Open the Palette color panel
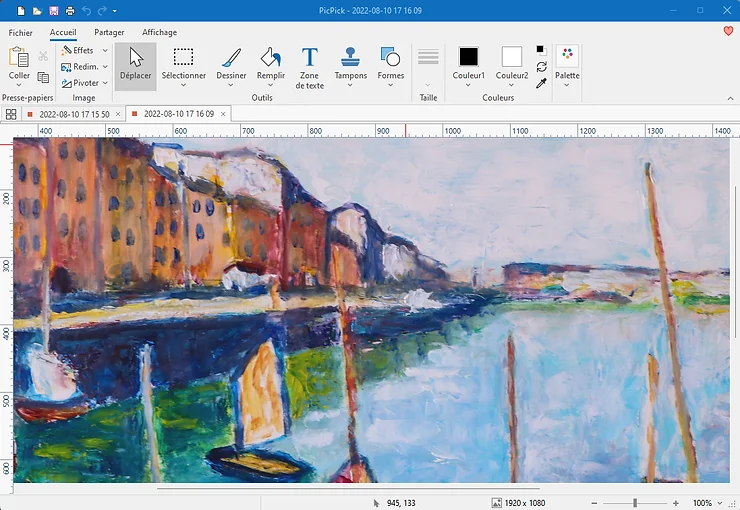 pyautogui.click(x=567, y=66)
